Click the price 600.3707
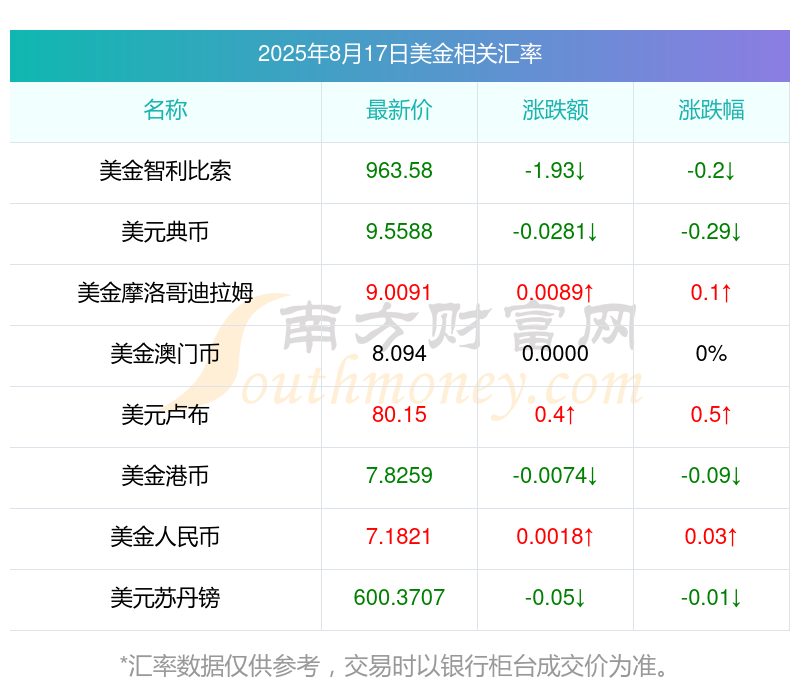The image size is (800, 698). pos(399,598)
